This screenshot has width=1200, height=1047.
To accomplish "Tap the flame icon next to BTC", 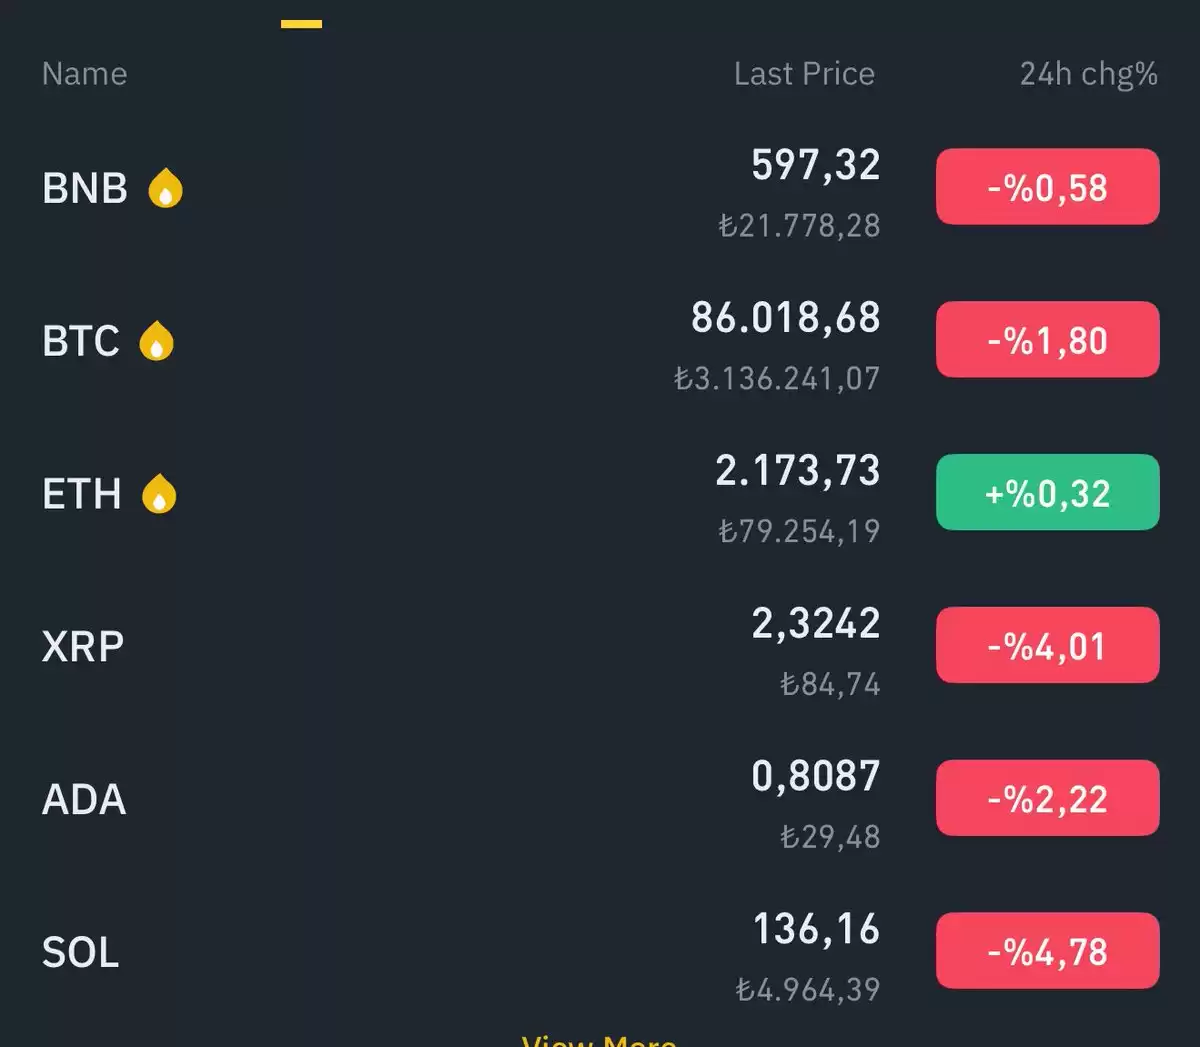I will tap(156, 341).
